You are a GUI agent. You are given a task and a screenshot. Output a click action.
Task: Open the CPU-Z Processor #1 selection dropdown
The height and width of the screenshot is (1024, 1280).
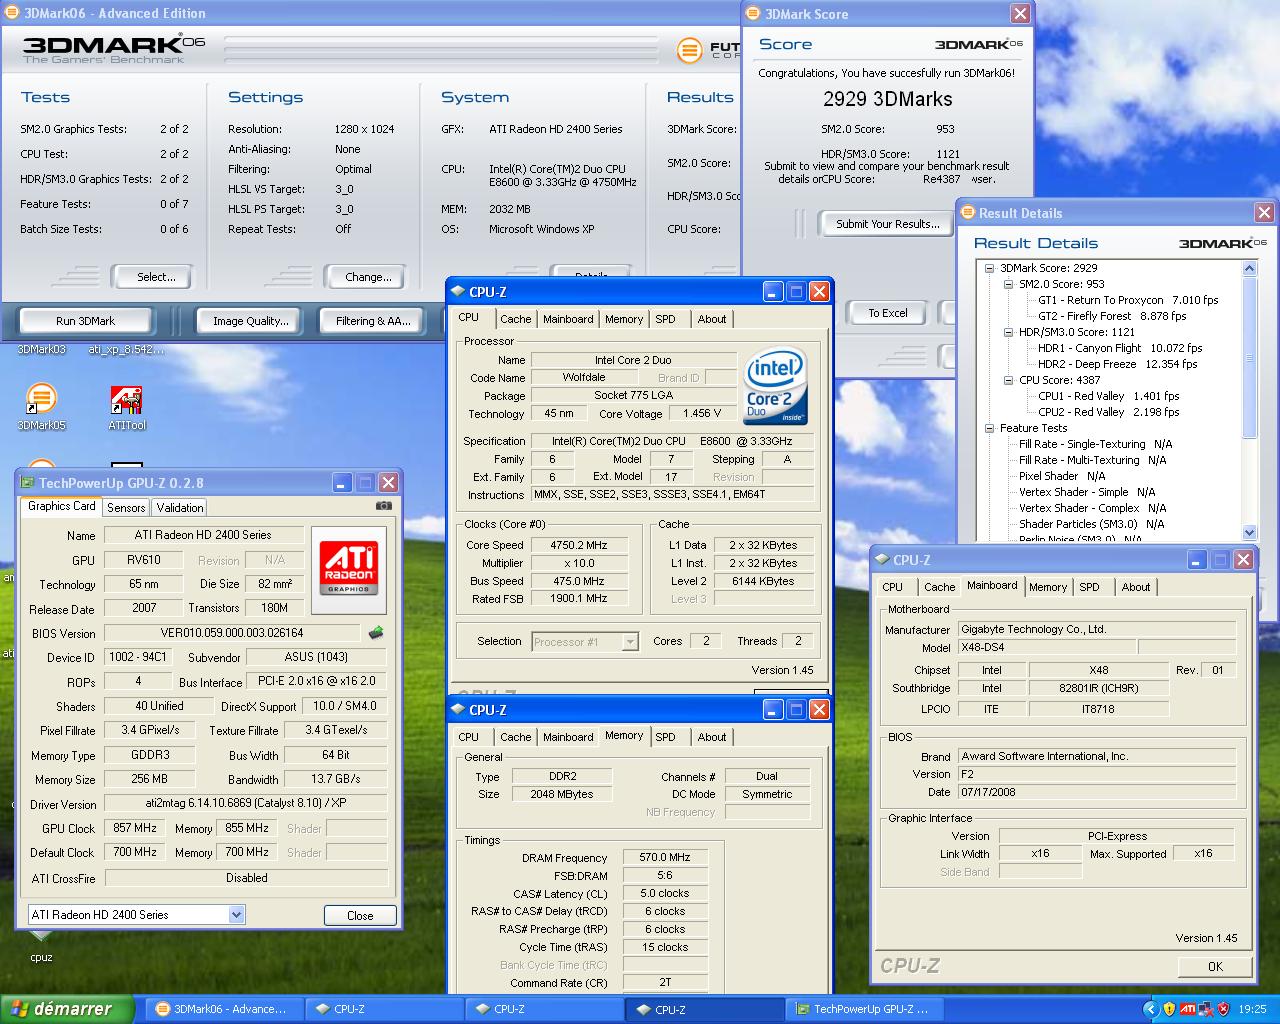[x=630, y=642]
